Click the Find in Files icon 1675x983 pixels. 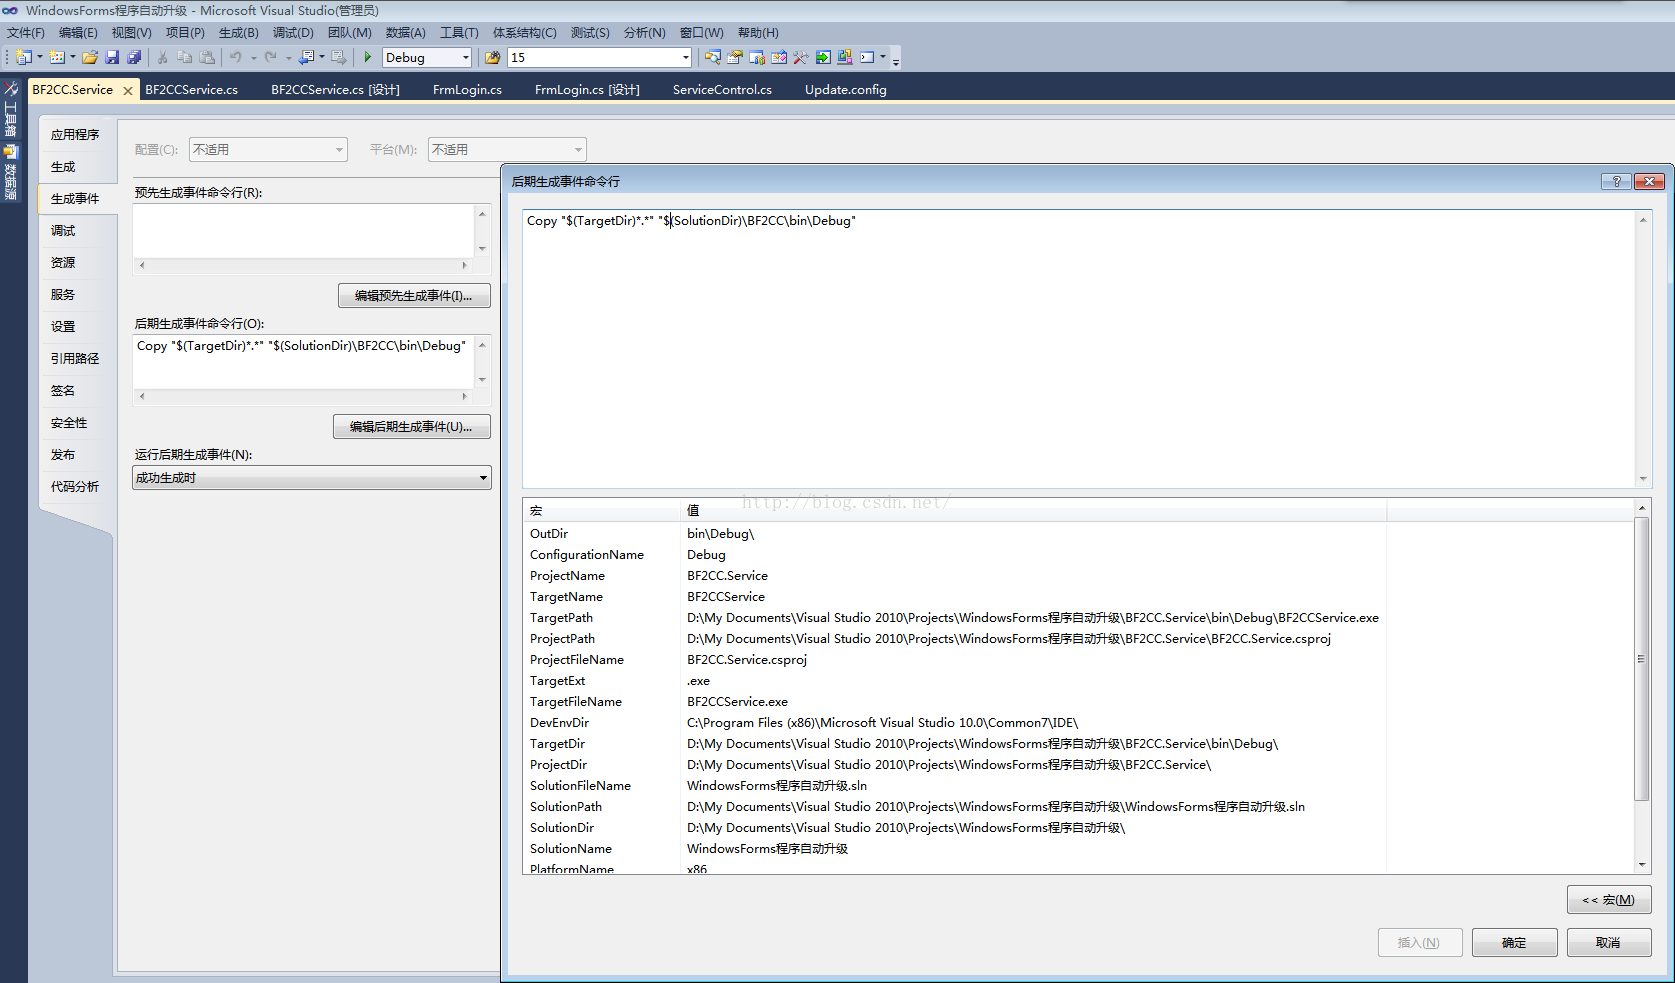492,57
